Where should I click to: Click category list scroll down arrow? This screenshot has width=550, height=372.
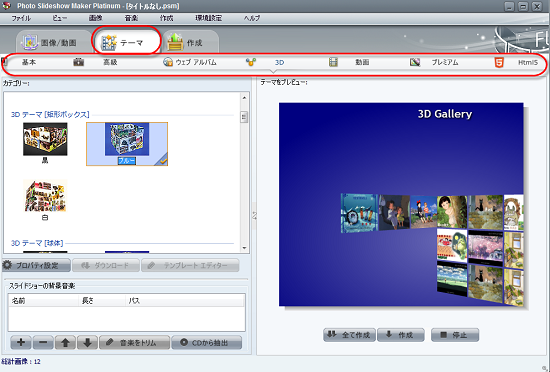(x=244, y=248)
